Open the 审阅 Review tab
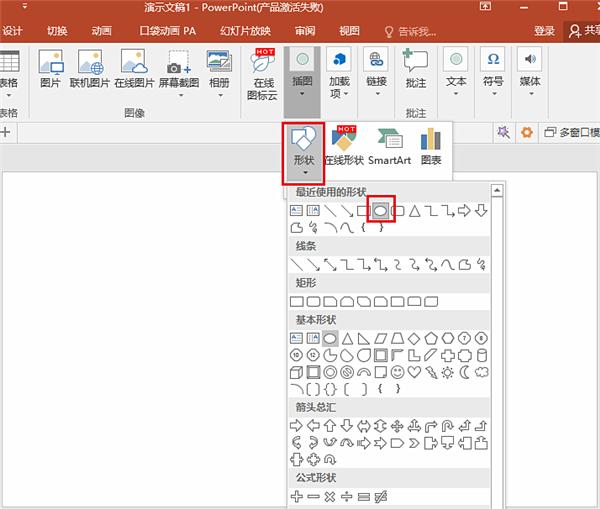This screenshot has width=600, height=509. (x=305, y=31)
